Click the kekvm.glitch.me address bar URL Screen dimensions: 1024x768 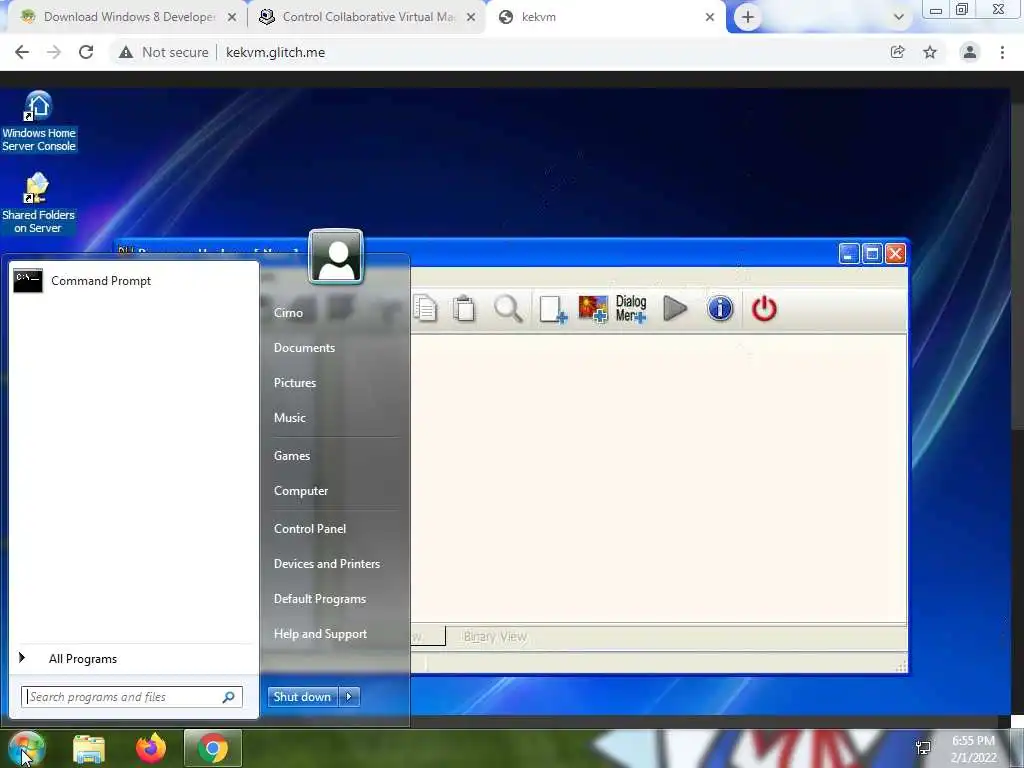pos(276,52)
